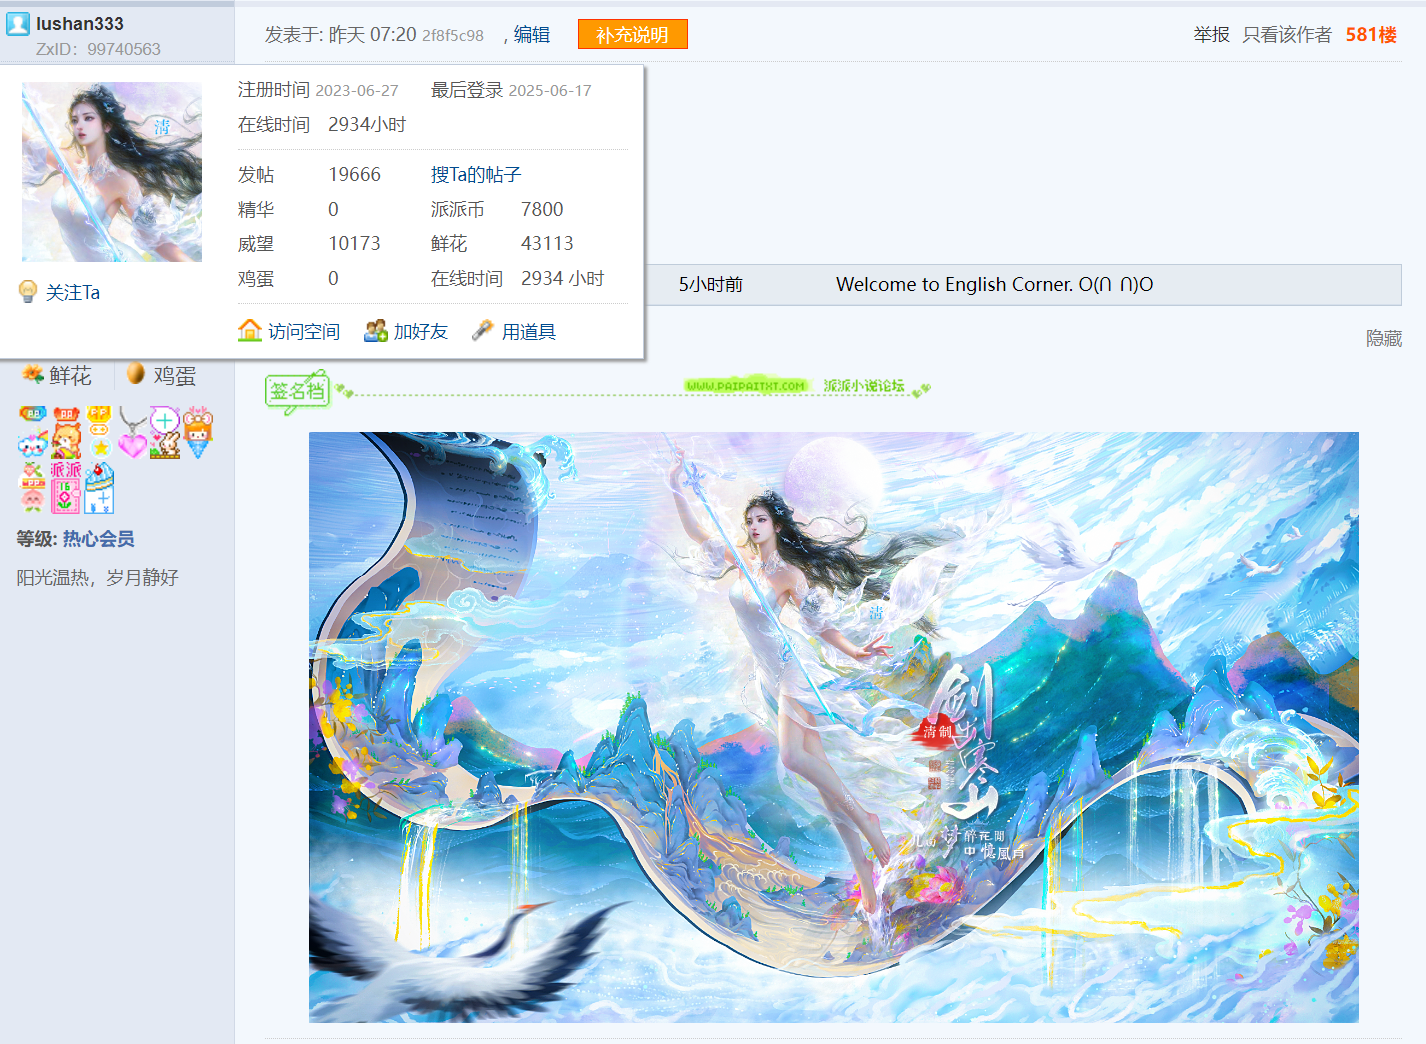Click the lightbulb icon next to 关注Ta
This screenshot has height=1044, width=1426.
(28, 291)
